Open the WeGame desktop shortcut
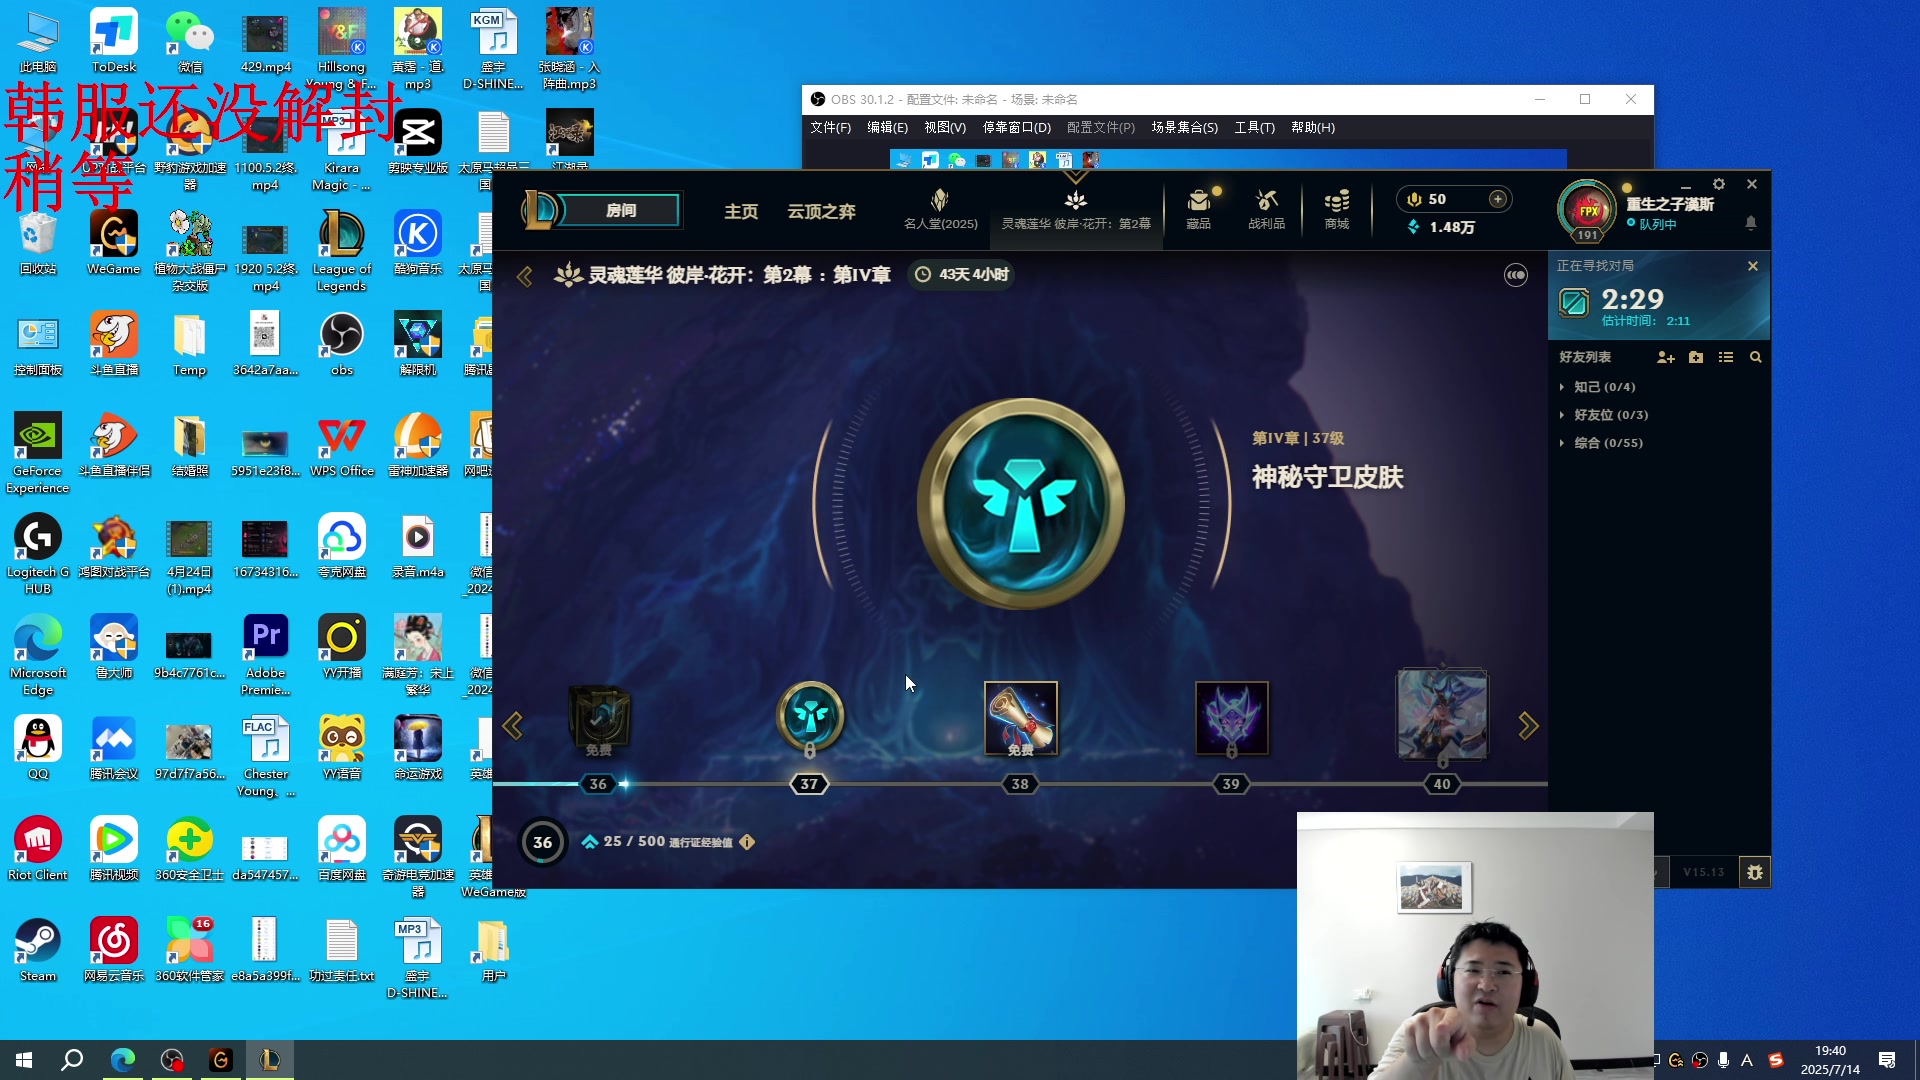The width and height of the screenshot is (1920, 1080). pyautogui.click(x=114, y=243)
